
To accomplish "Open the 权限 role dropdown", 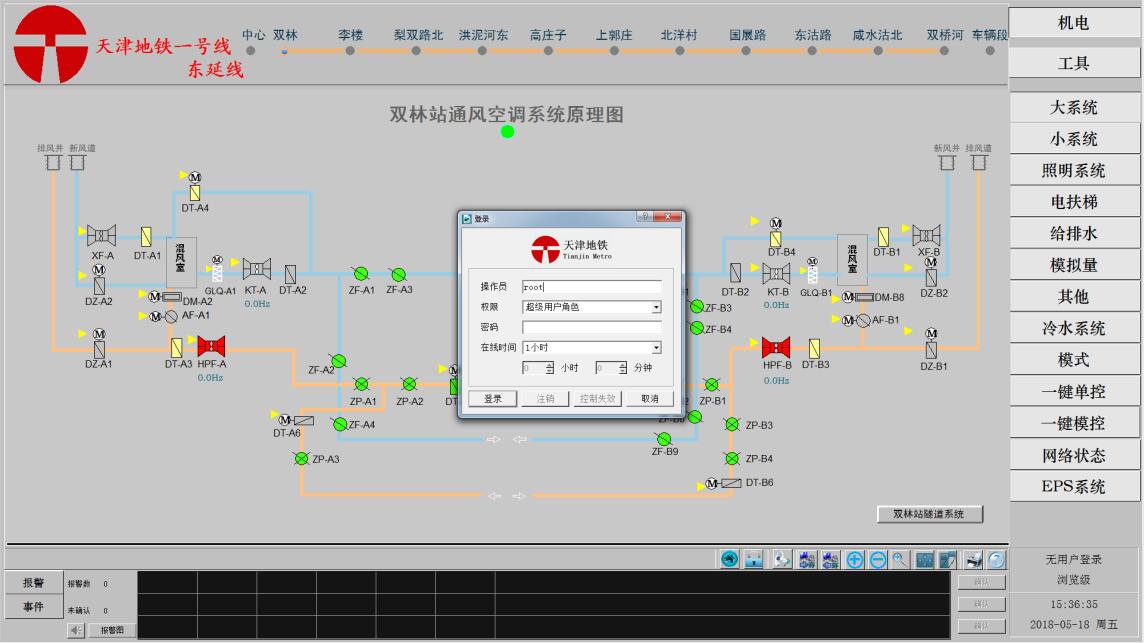I will (656, 307).
